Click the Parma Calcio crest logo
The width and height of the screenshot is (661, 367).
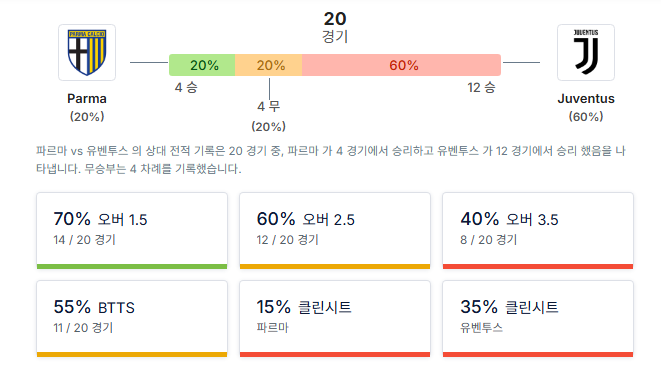point(87,52)
